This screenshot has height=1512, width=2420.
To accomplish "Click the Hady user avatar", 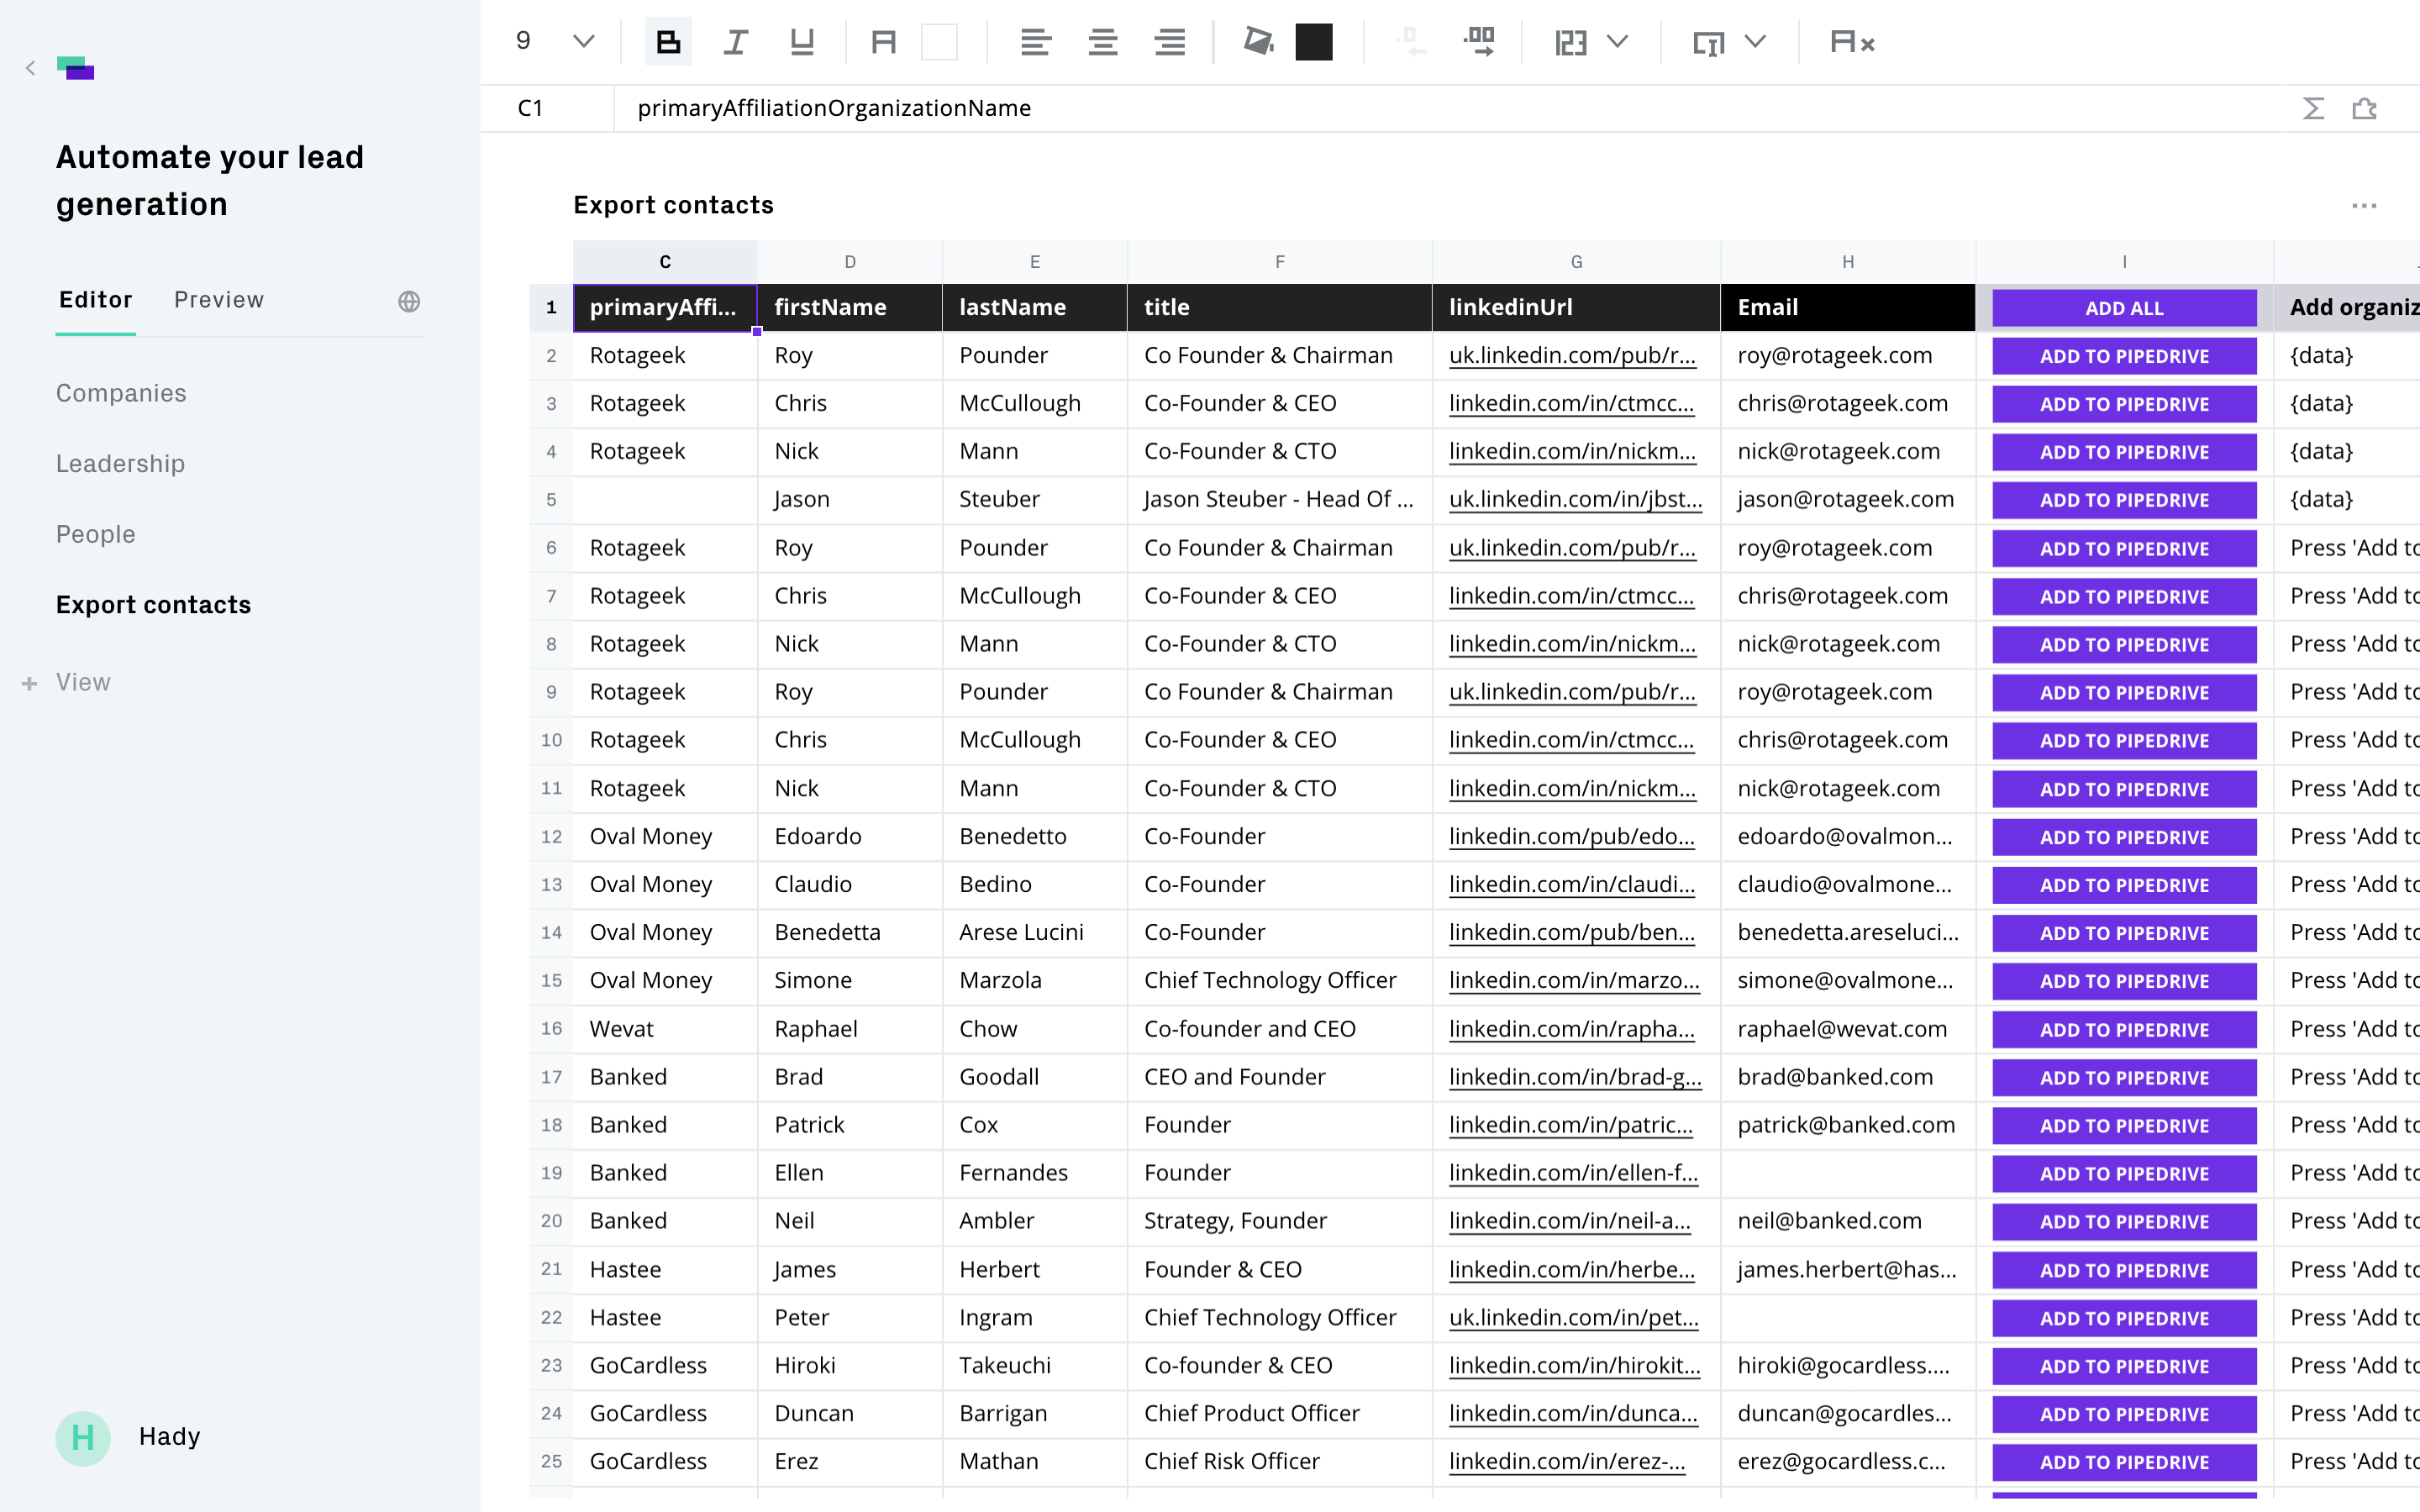I will coord(83,1438).
